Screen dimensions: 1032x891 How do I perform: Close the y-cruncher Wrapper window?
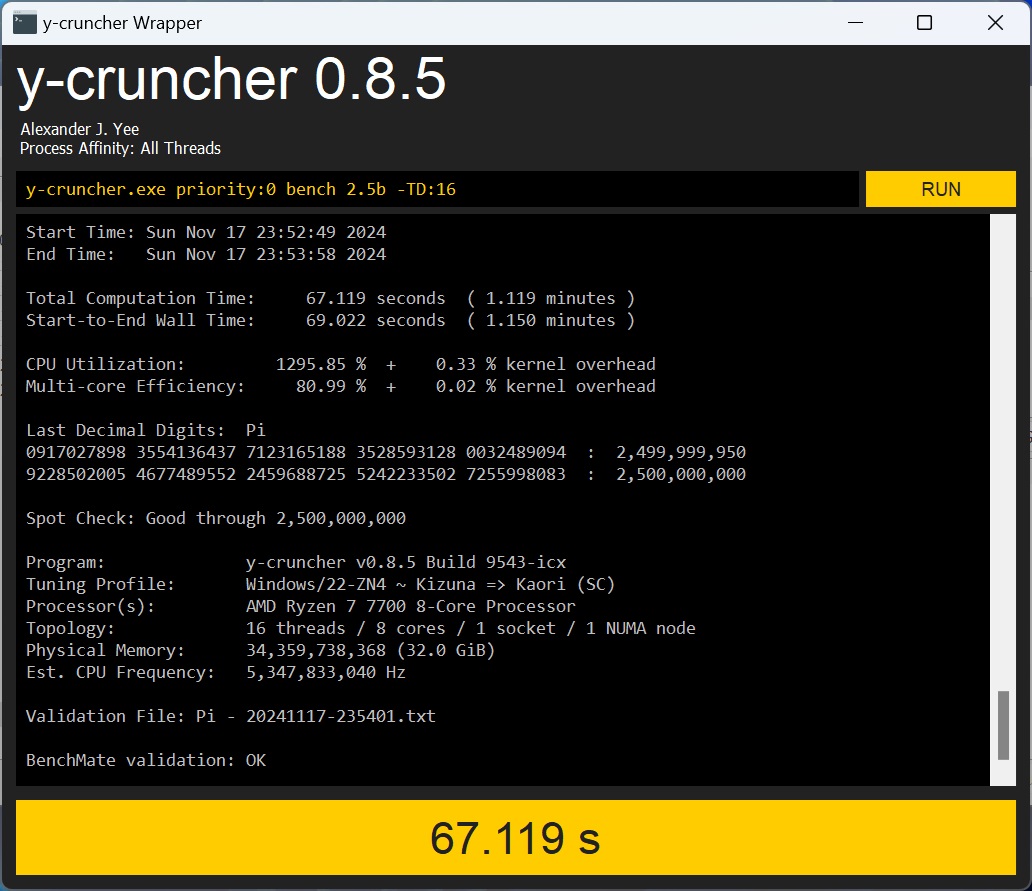click(x=995, y=22)
